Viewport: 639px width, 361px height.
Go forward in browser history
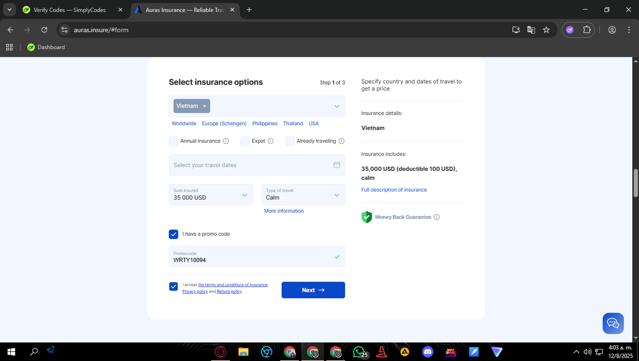tap(27, 30)
